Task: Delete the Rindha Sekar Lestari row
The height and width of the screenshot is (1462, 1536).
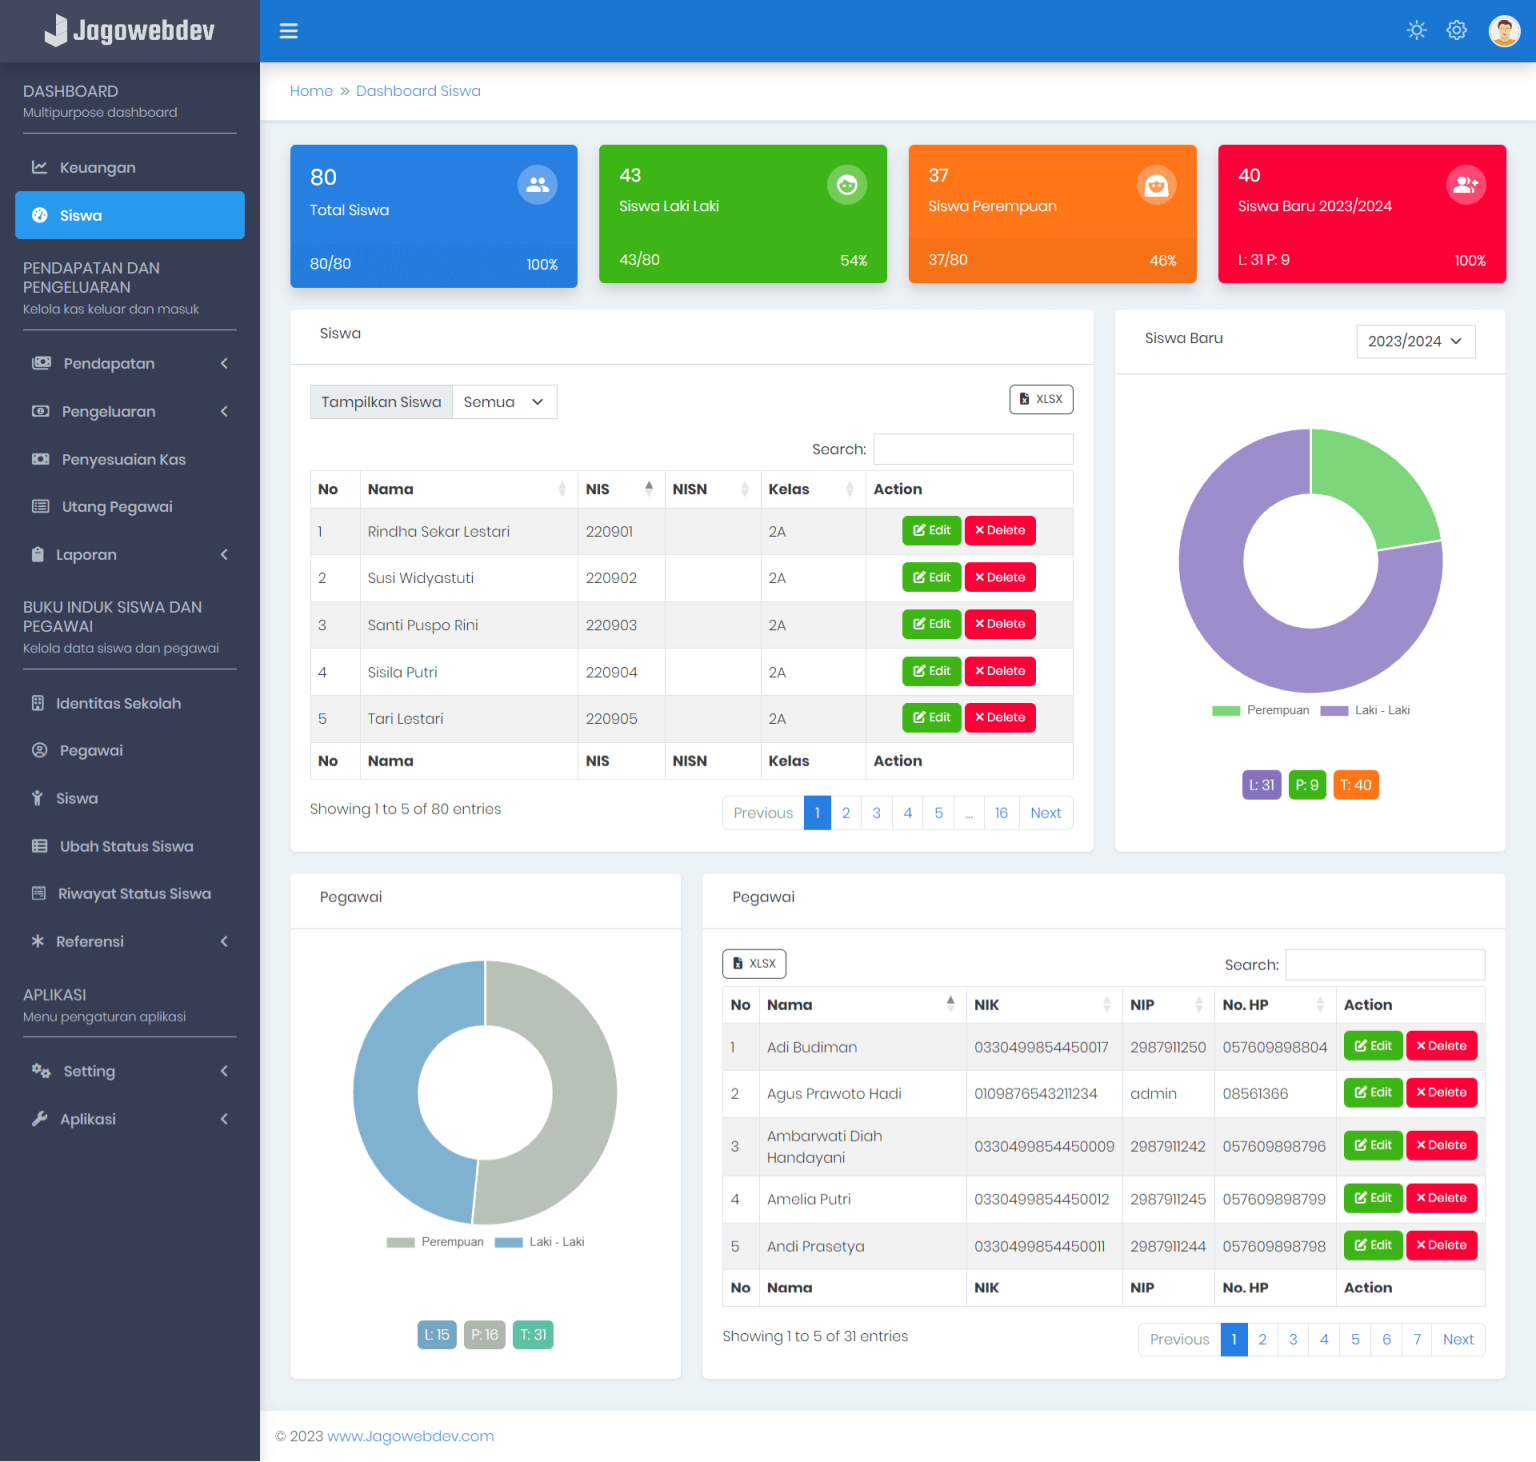Action: tap(999, 531)
